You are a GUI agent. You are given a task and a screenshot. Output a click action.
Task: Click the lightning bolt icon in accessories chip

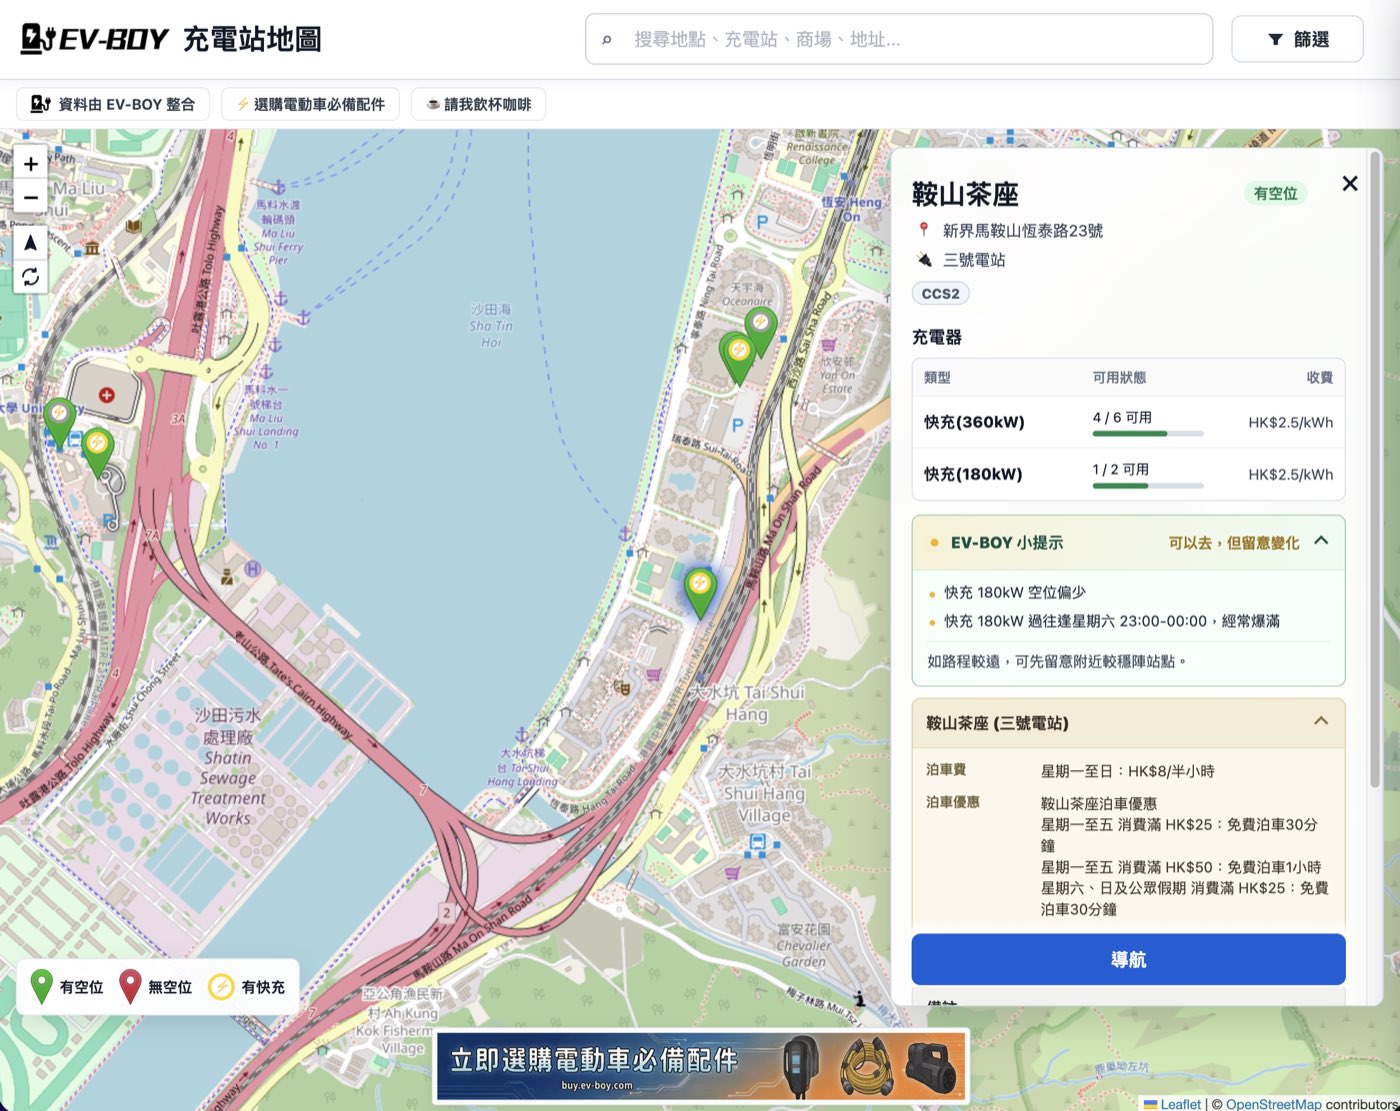click(x=243, y=104)
